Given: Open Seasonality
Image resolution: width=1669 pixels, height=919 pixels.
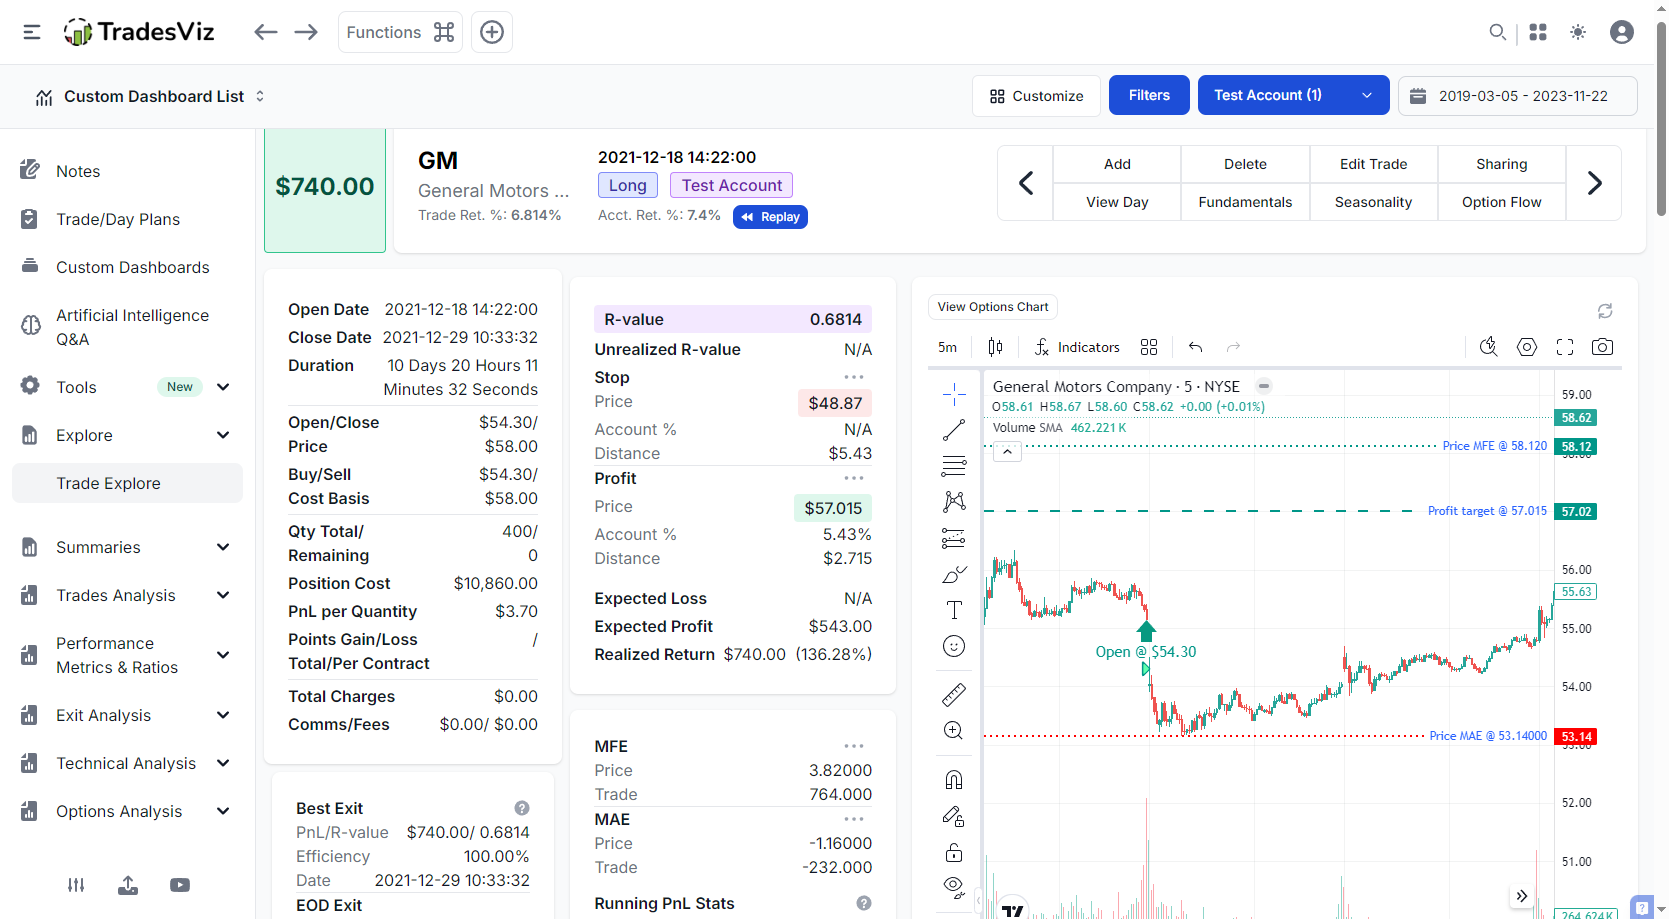Looking at the screenshot, I should pos(1373,202).
